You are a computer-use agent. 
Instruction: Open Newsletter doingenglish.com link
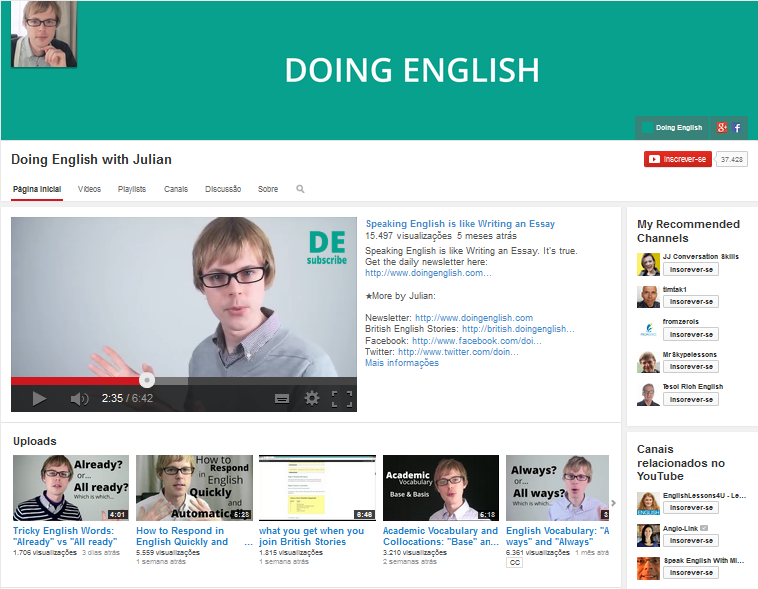pyautogui.click(x=474, y=318)
